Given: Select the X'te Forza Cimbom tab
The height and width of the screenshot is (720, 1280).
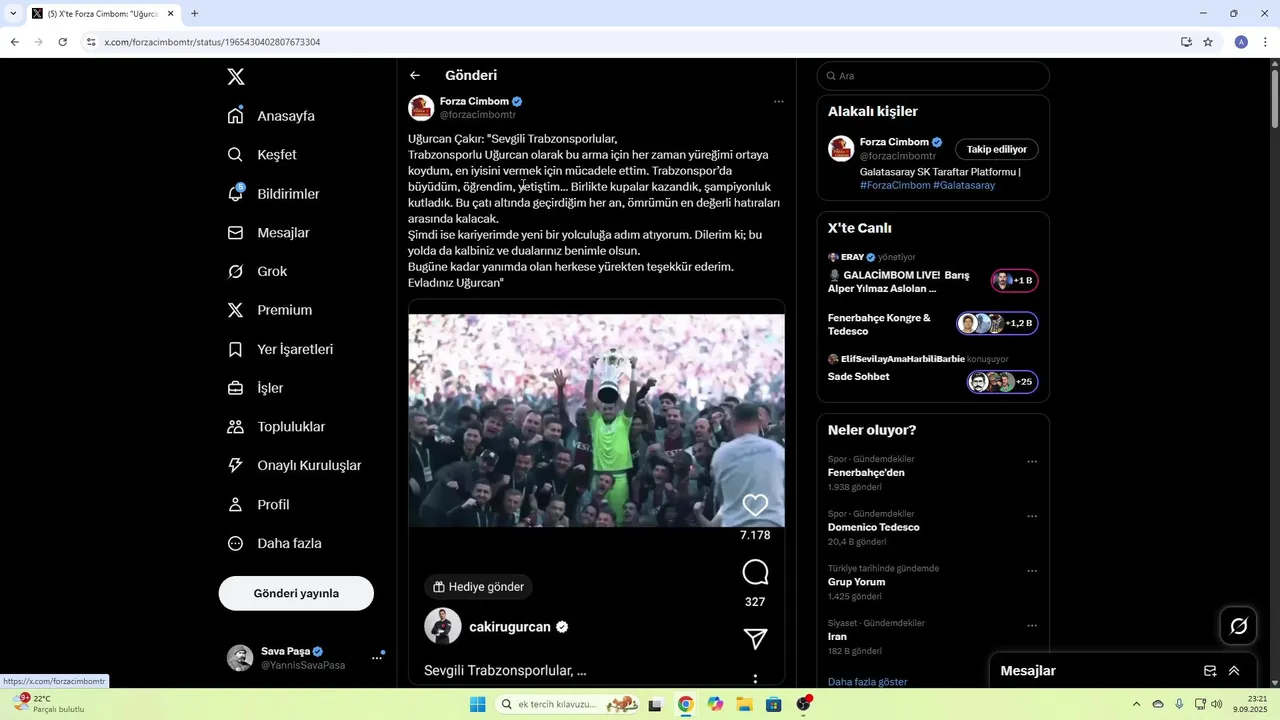Looking at the screenshot, I should tap(103, 14).
